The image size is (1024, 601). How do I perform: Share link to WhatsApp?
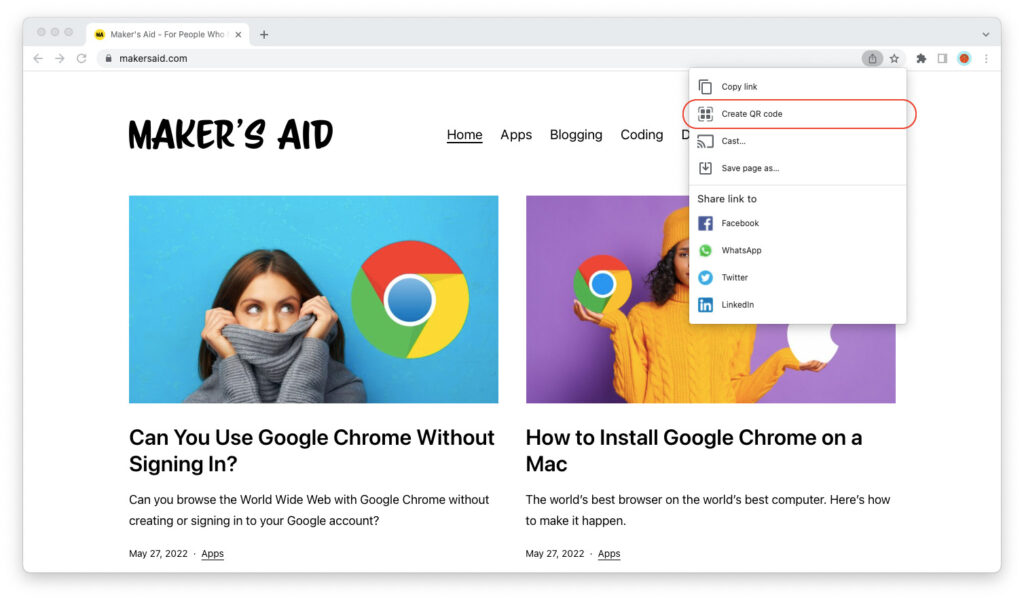797,250
